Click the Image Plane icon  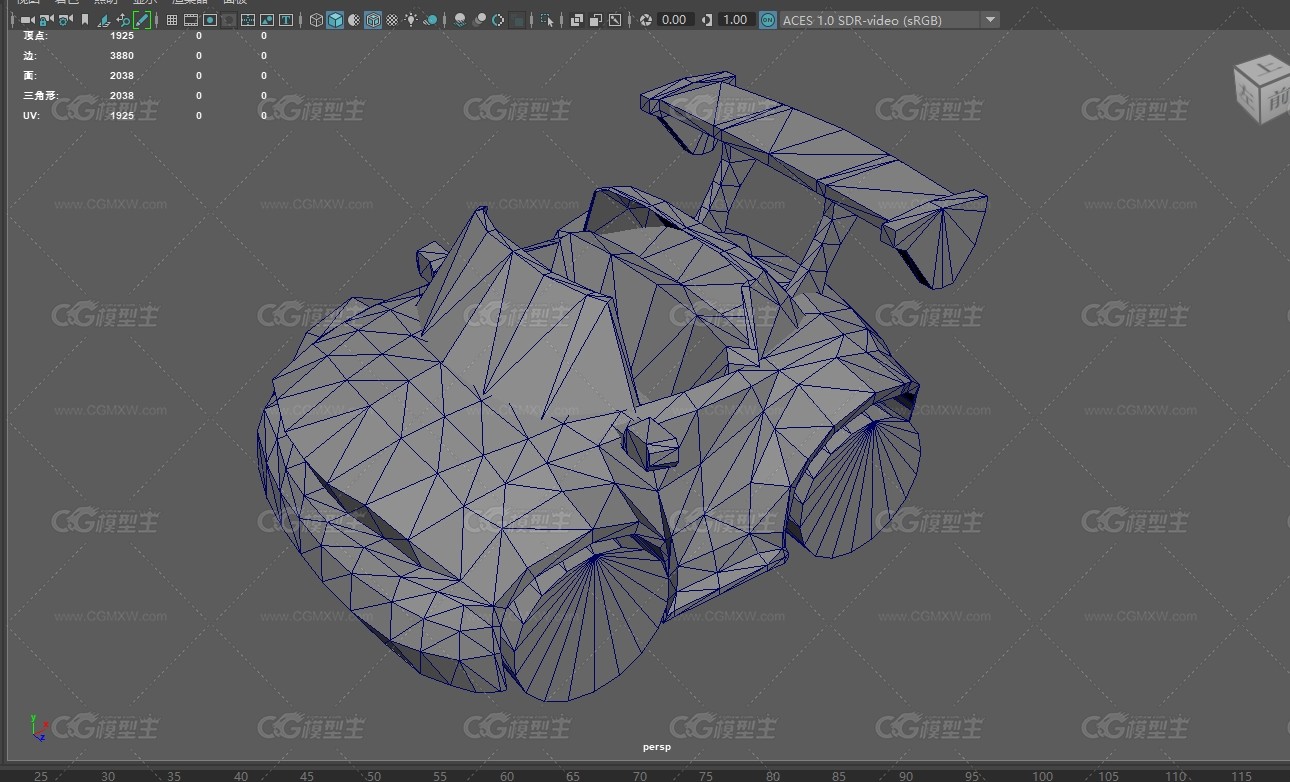[104, 20]
